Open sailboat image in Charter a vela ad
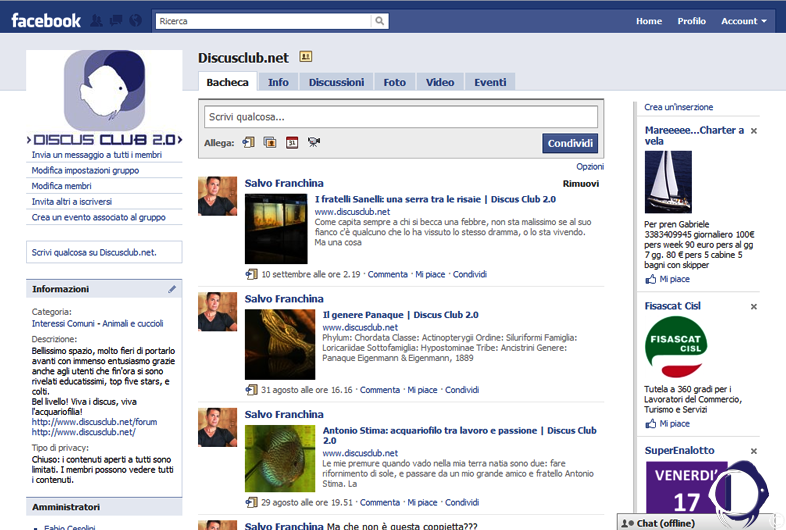Image resolution: width=786 pixels, height=530 pixels. tap(668, 182)
